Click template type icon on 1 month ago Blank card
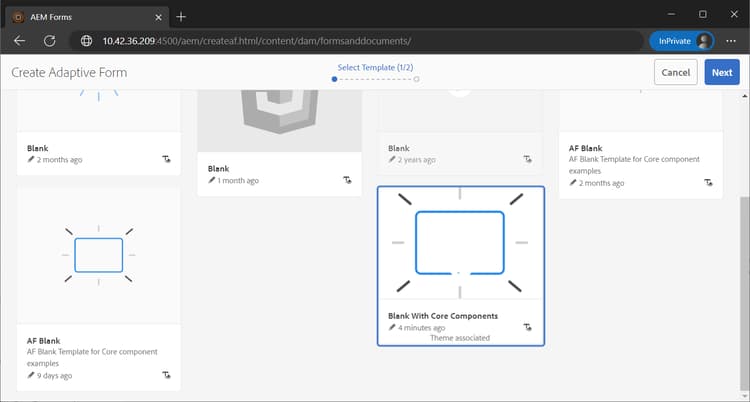The height and width of the screenshot is (402, 750). [348, 180]
